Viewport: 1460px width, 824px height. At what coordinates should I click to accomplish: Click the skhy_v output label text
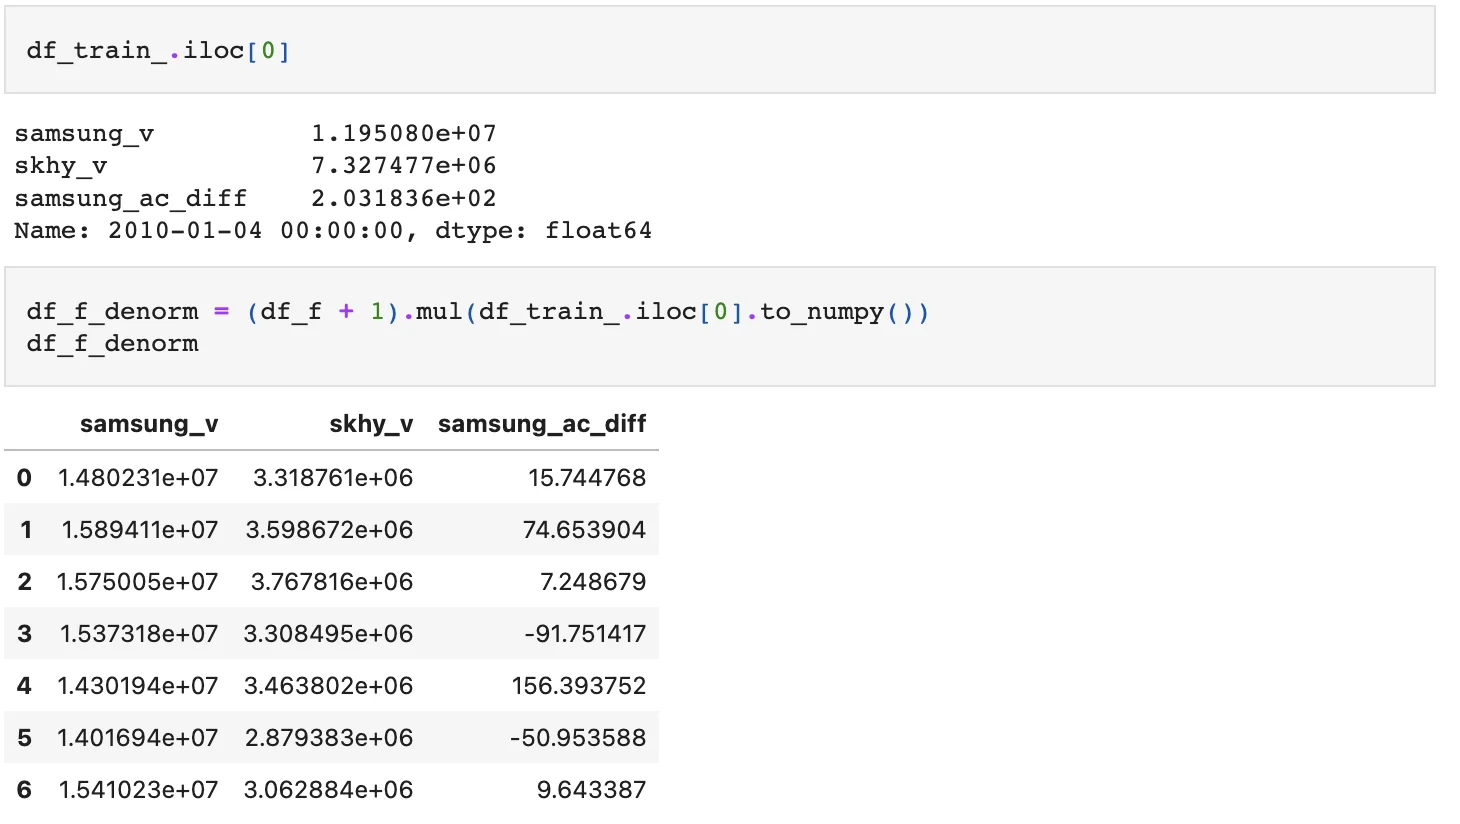(61, 166)
